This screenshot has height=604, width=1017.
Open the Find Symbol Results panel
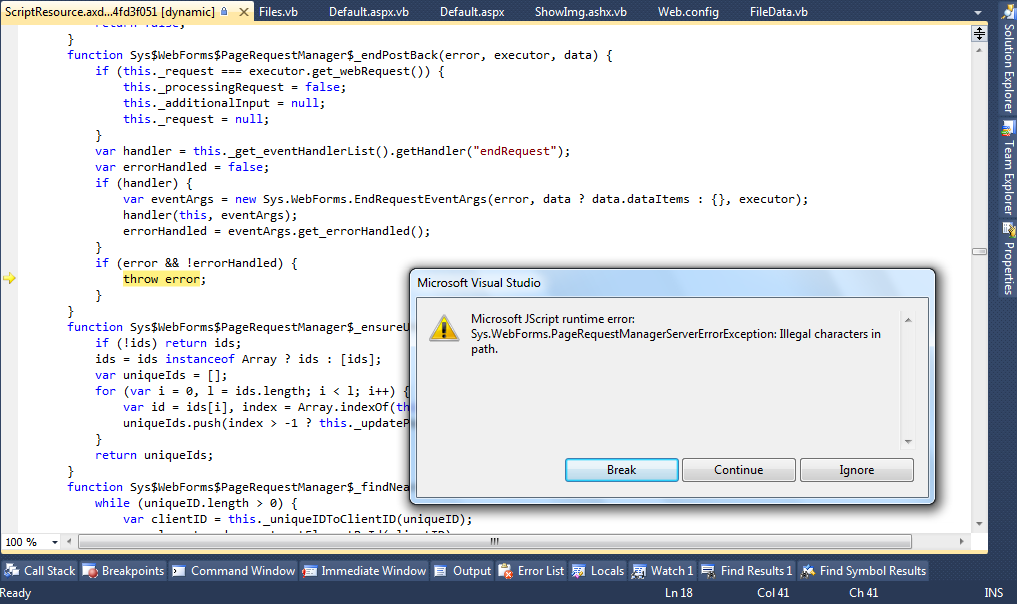point(872,571)
